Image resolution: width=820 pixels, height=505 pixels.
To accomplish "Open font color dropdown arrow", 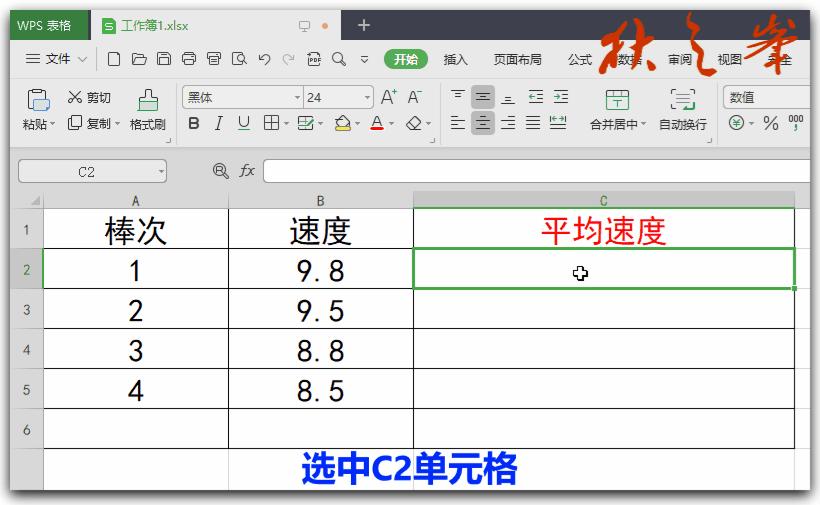I will click(x=391, y=124).
